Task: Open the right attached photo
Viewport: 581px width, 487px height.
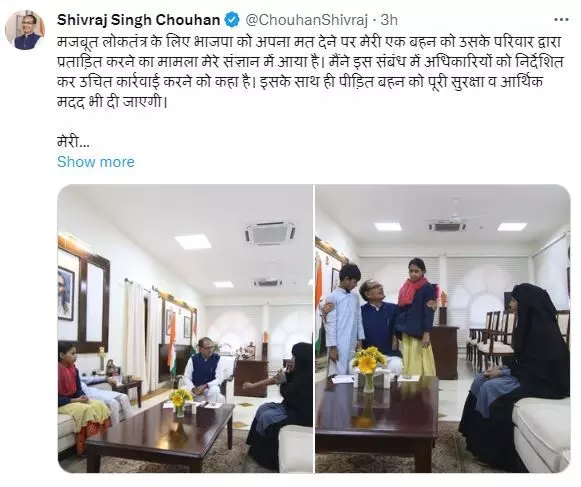Action: [443, 329]
